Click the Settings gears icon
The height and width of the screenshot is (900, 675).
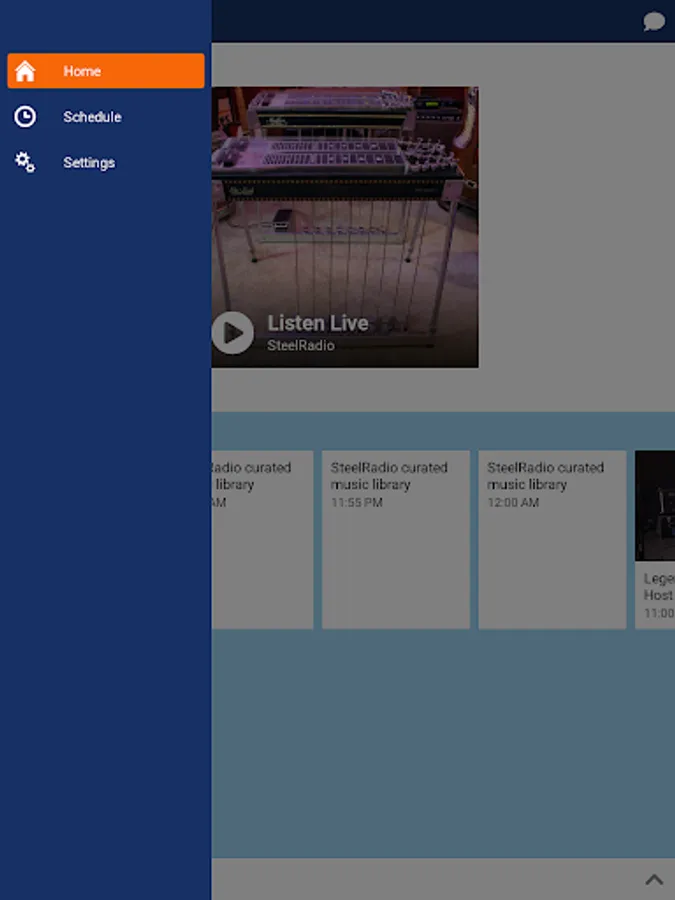coord(25,162)
